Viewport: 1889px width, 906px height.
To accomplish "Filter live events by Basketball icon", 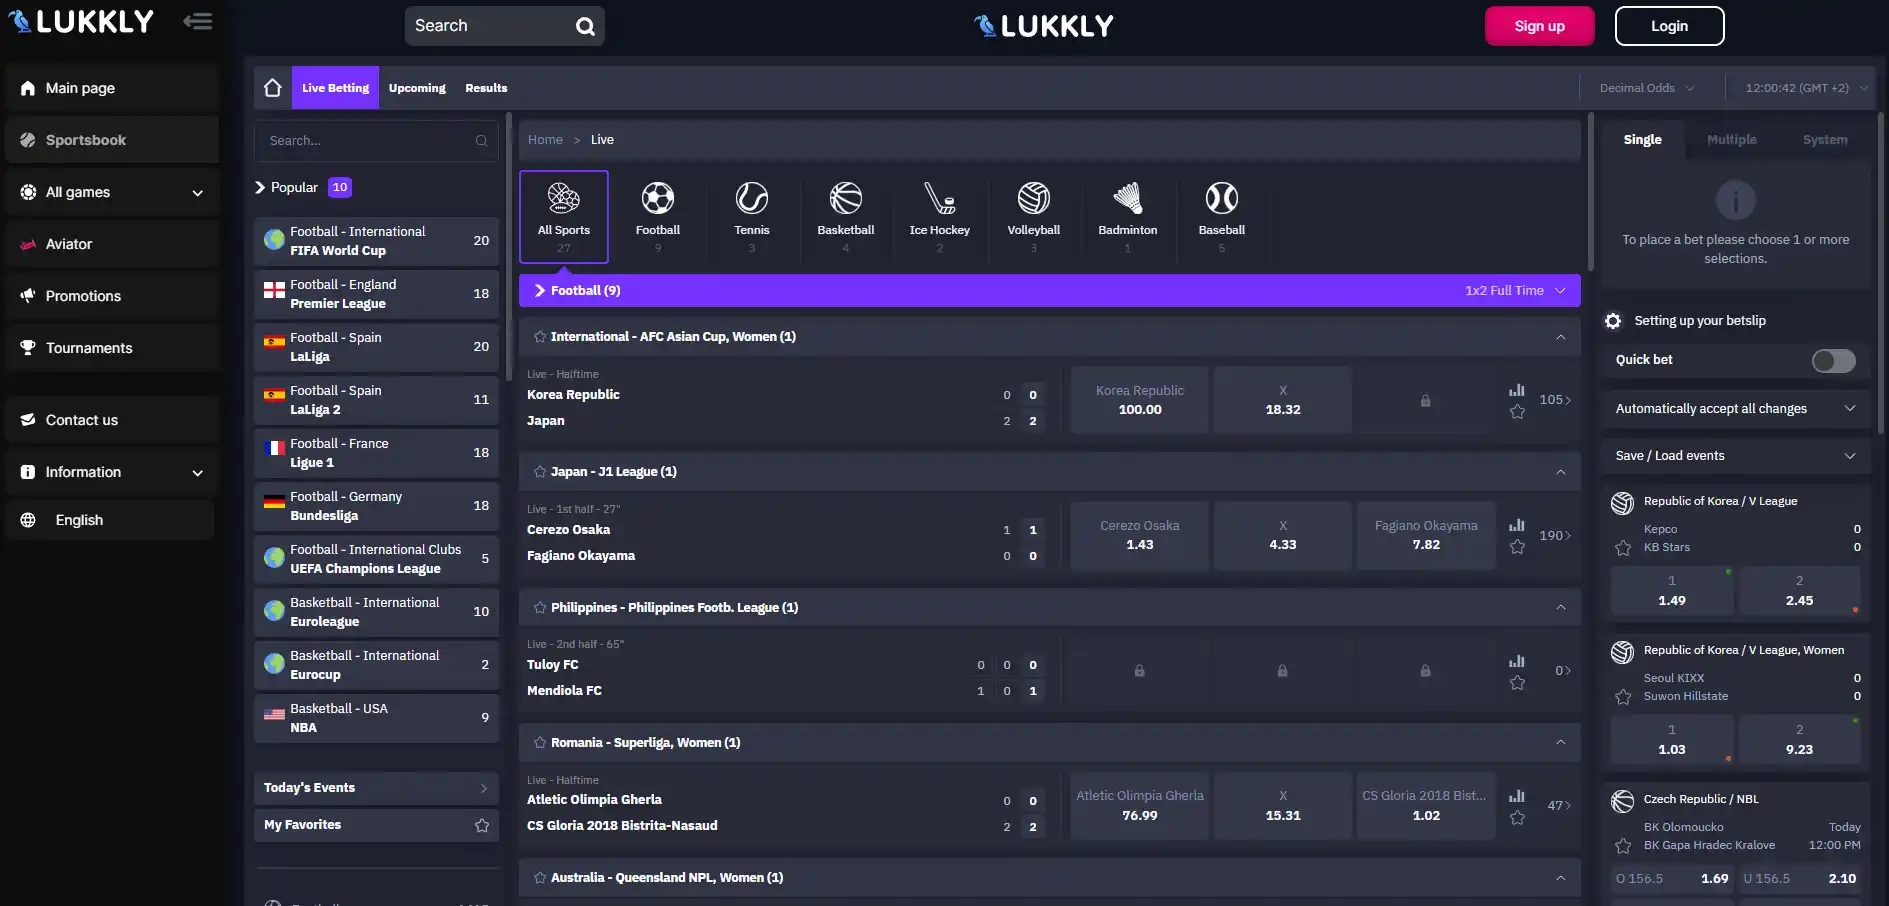I will click(x=846, y=198).
